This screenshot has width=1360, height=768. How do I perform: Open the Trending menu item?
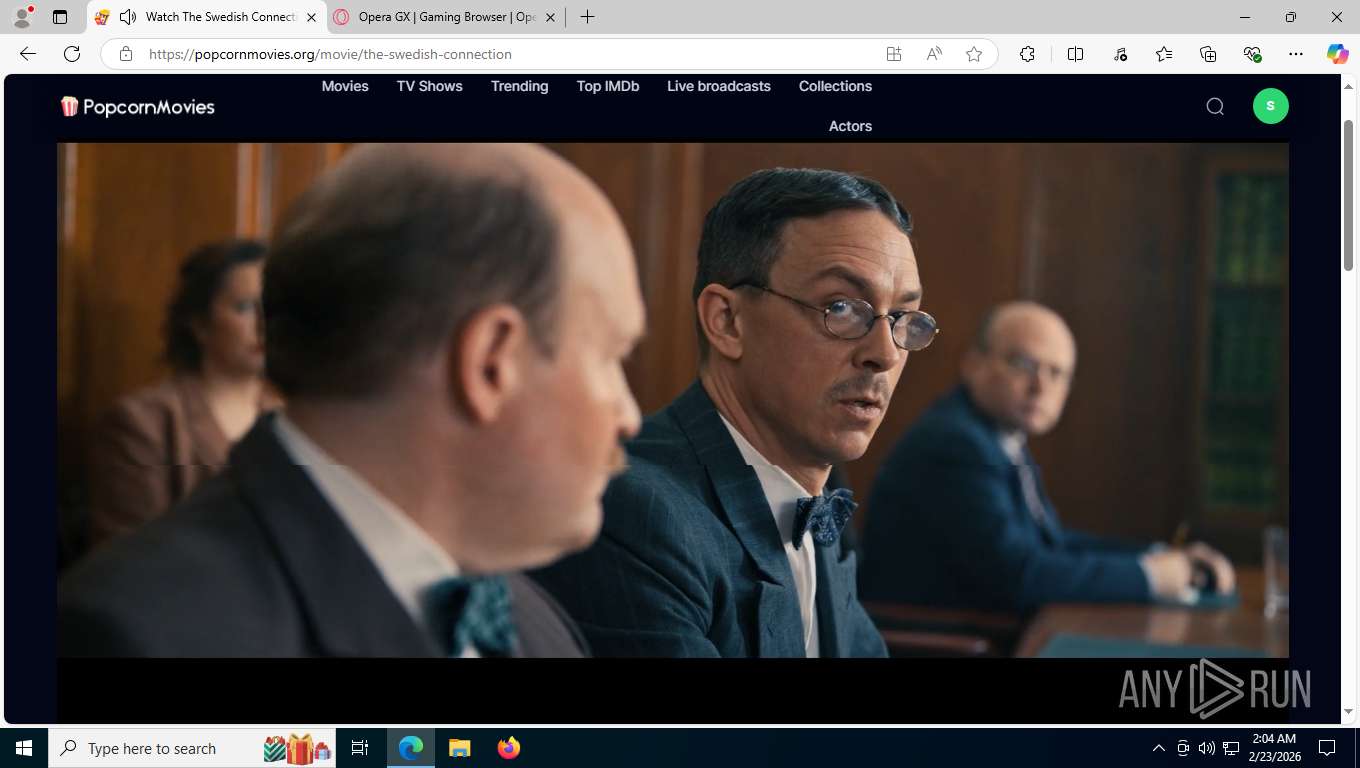[519, 86]
